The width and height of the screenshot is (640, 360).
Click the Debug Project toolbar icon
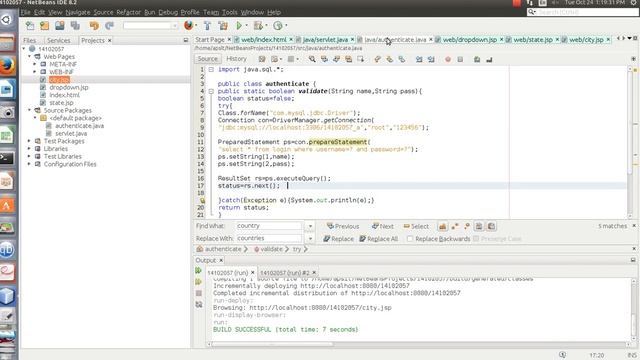(258, 26)
